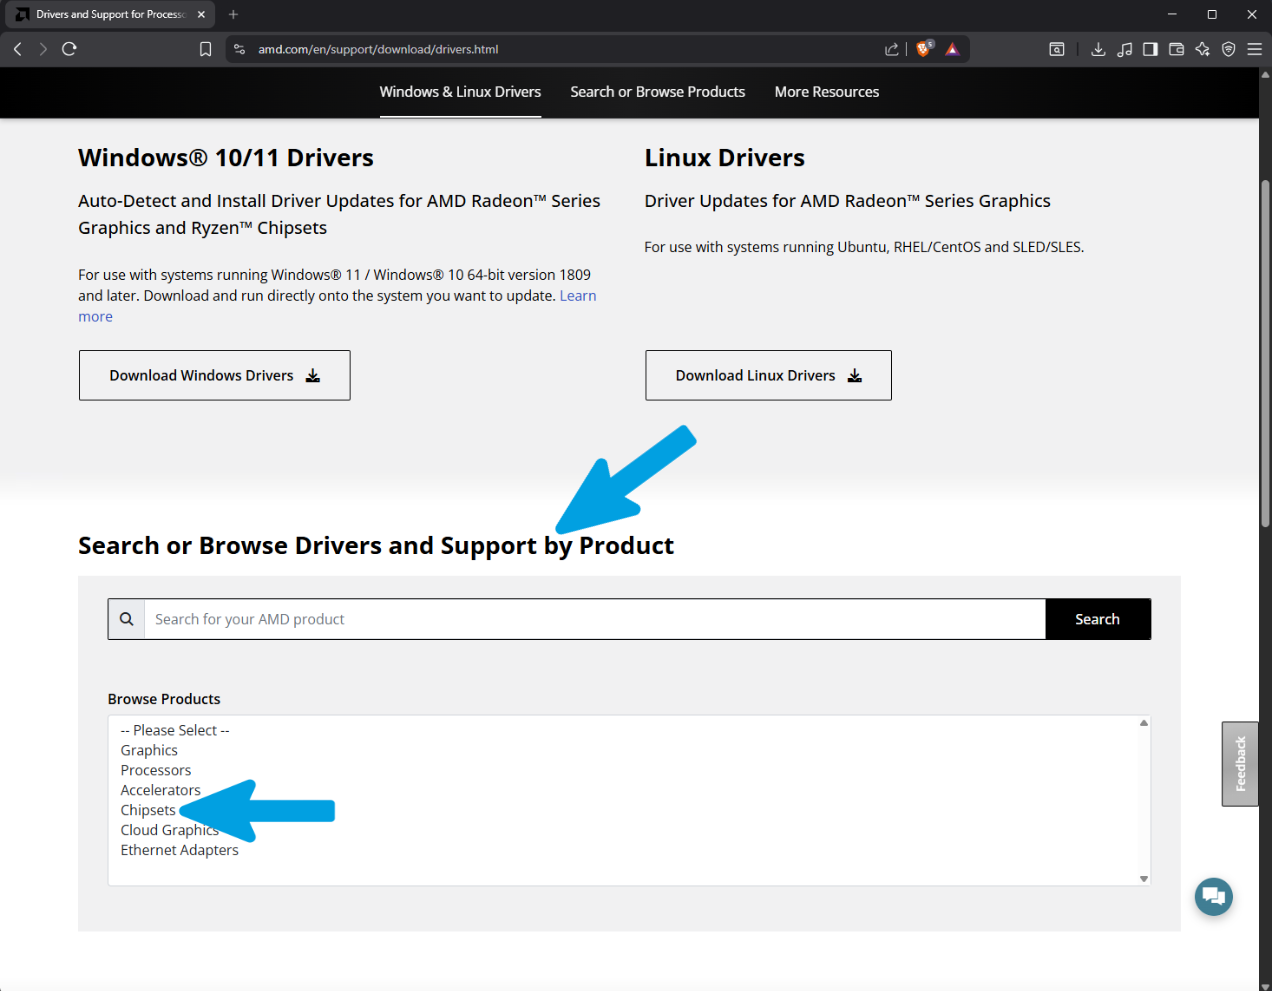
Task: Open the live chat bubble icon
Action: point(1214,896)
